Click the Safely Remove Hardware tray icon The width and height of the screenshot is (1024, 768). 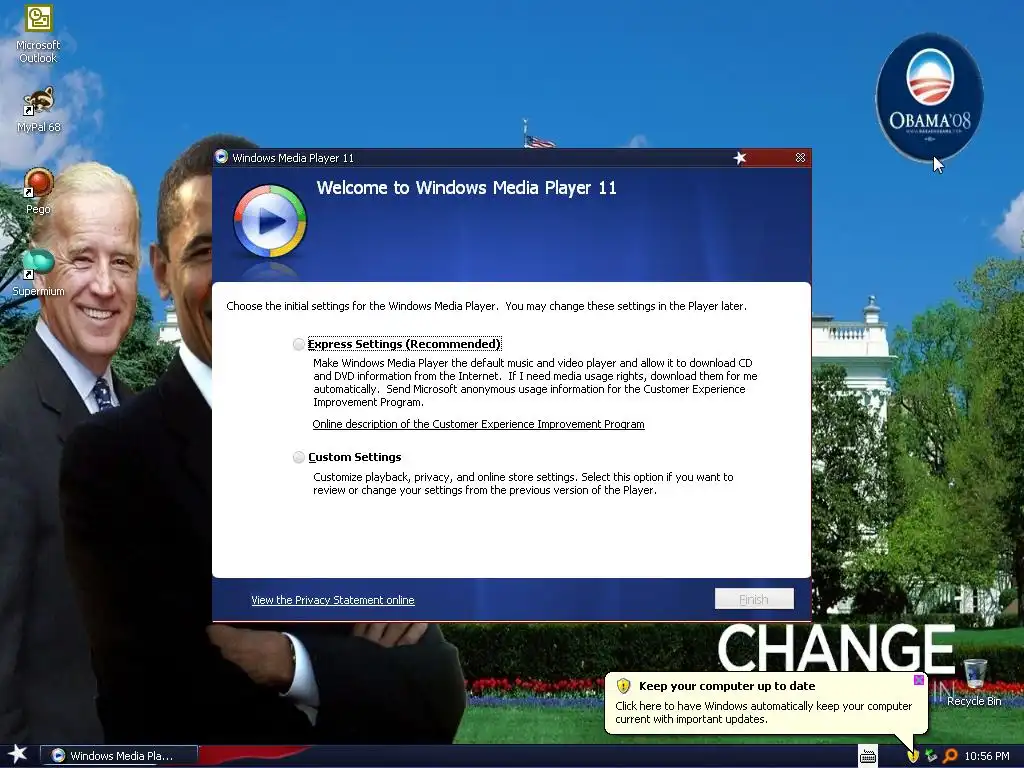[x=931, y=756]
